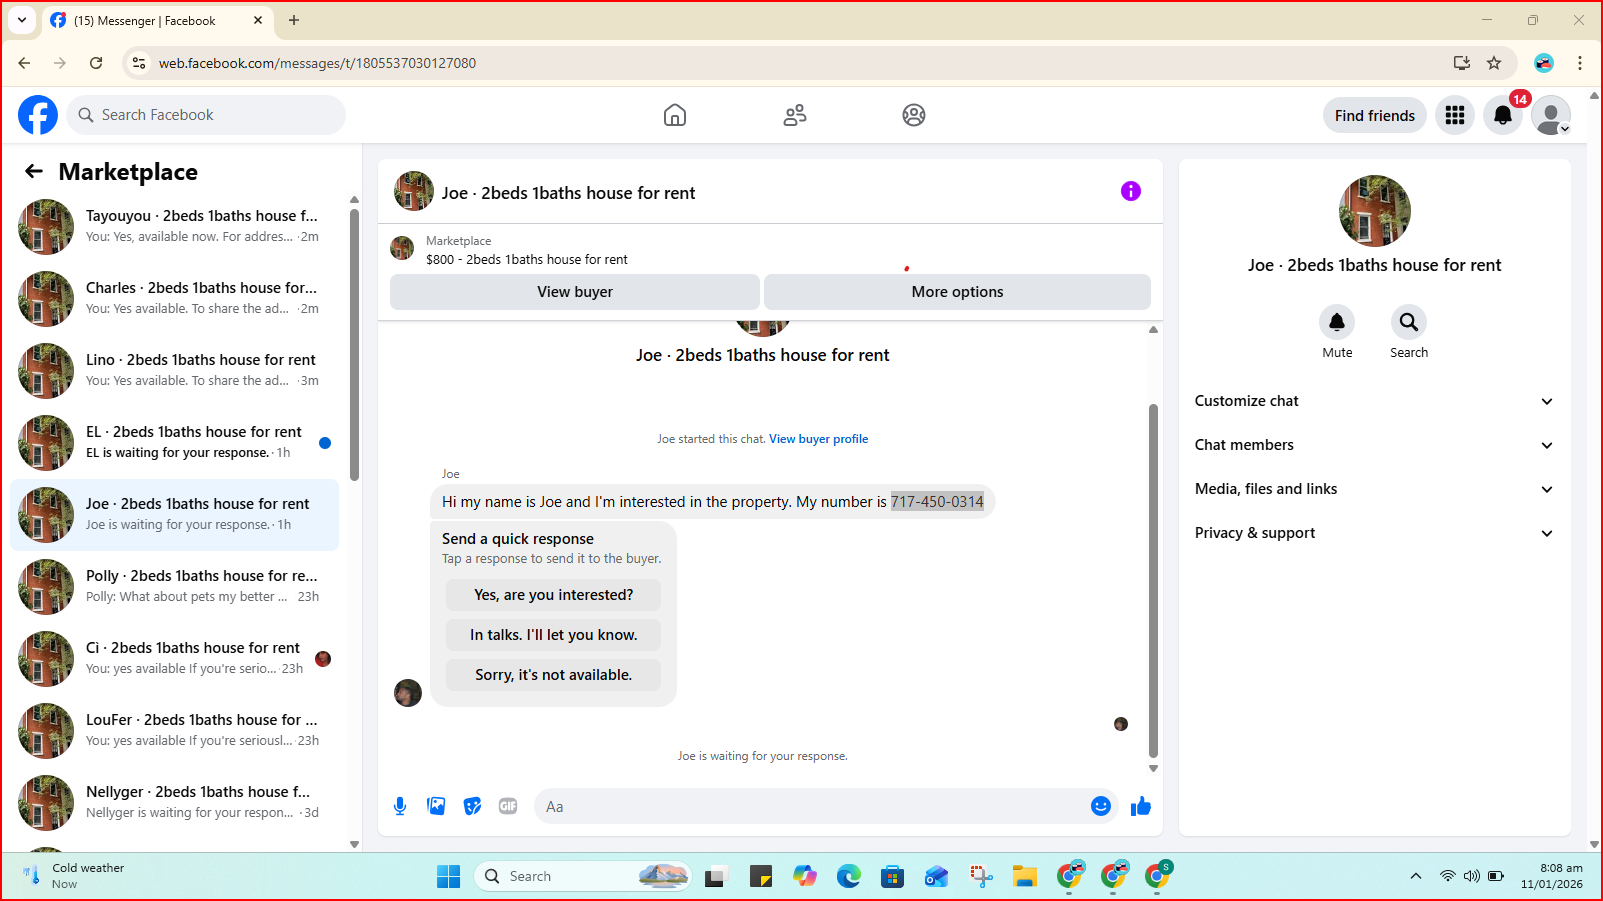1603x901 pixels.
Task: Open the Friends icon in top navigation
Action: [795, 115]
